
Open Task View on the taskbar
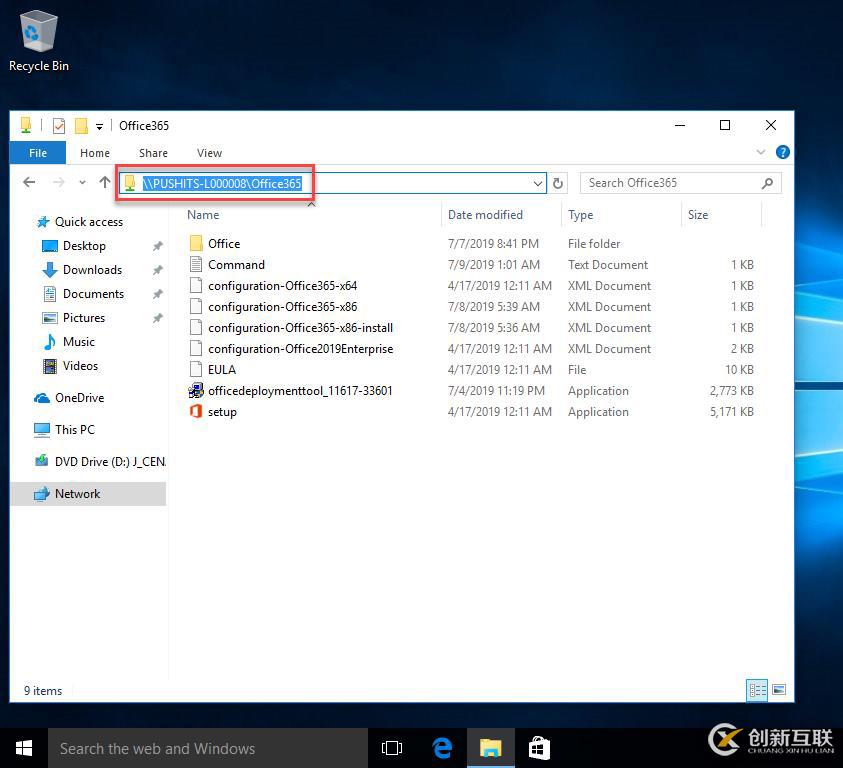[392, 748]
